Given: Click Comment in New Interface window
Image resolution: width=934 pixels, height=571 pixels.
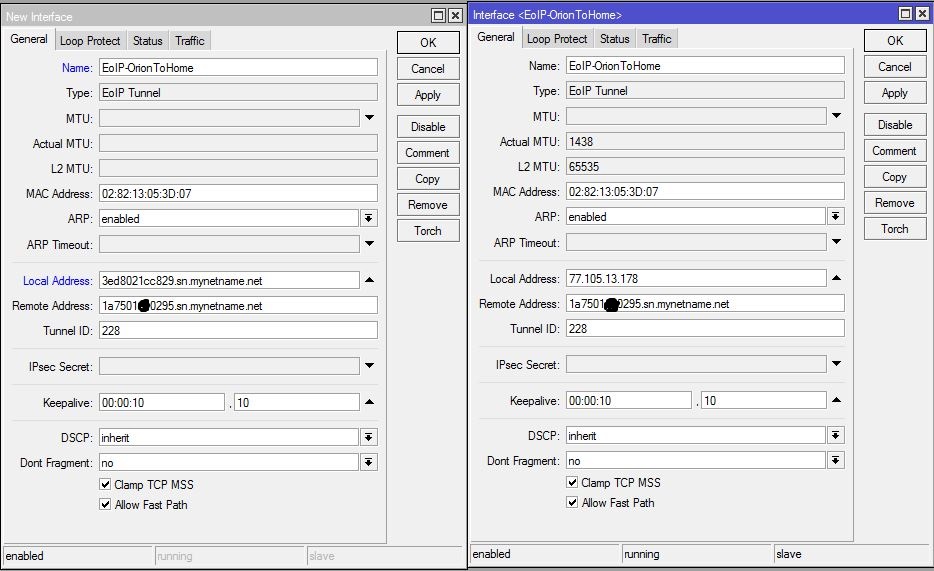Looking at the screenshot, I should (x=428, y=153).
